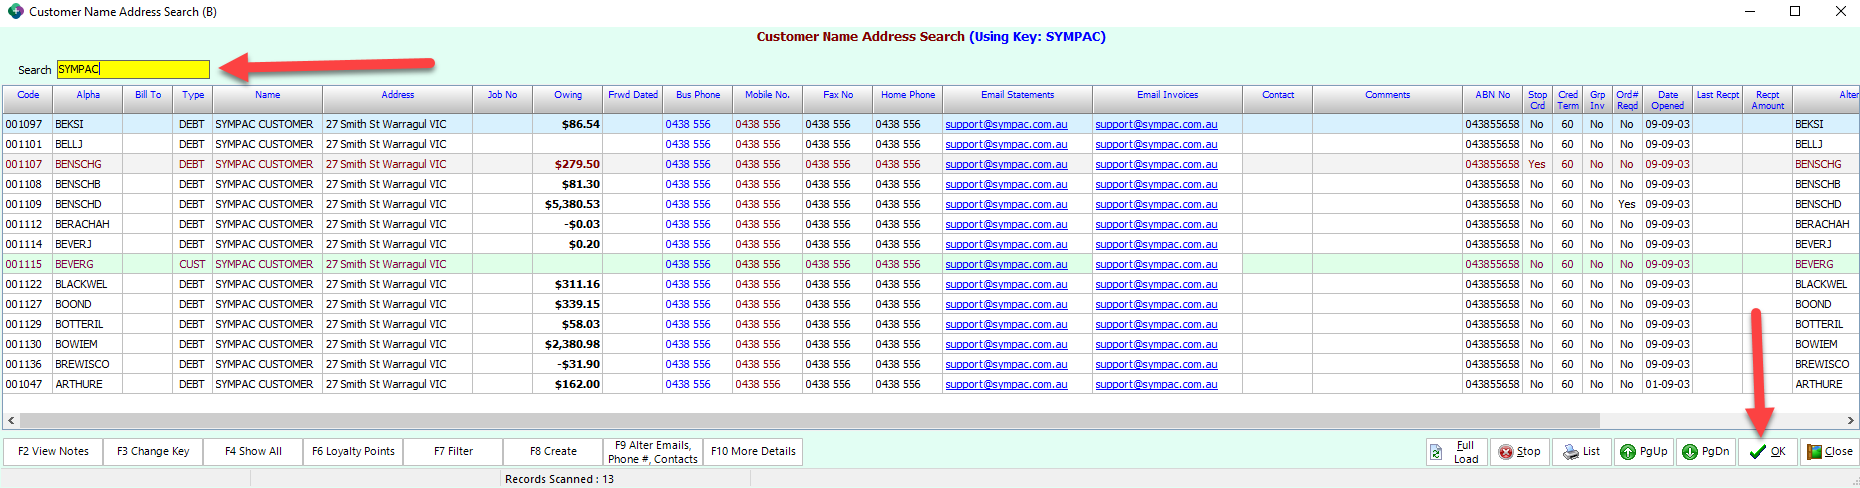Click the date 01-09-03 in ARTHURE row

click(1668, 384)
